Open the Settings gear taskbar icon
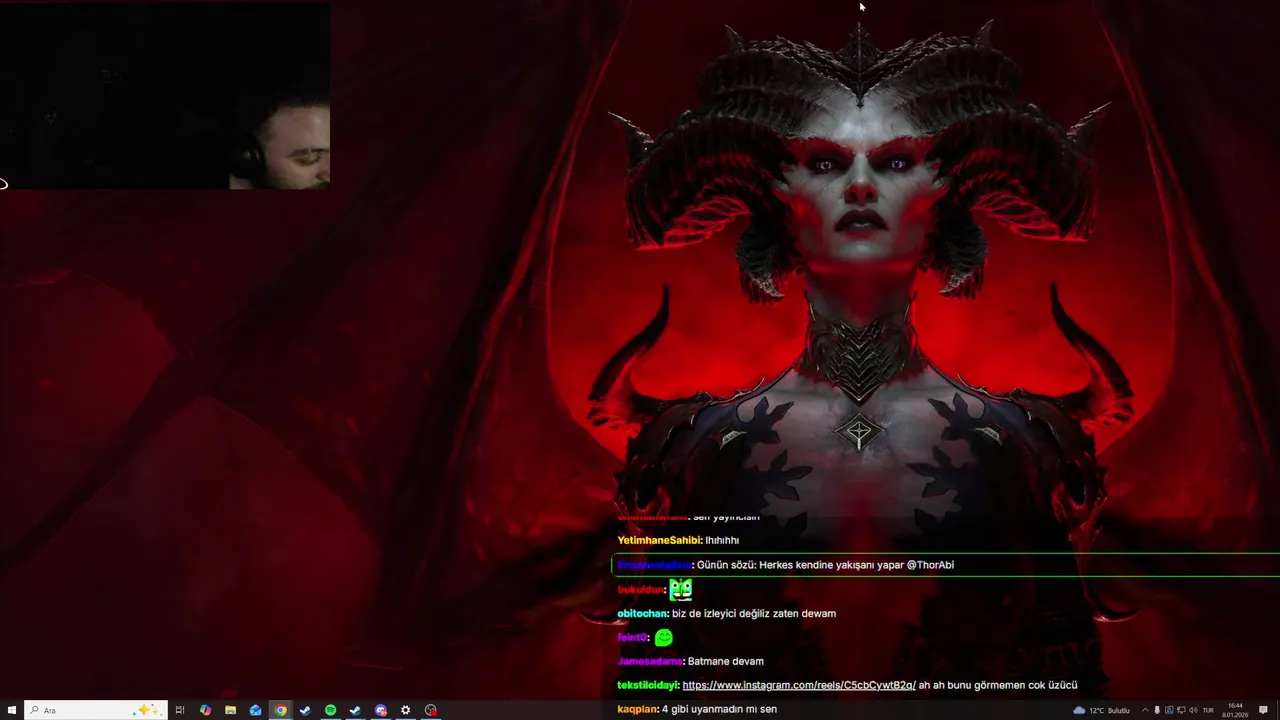The image size is (1280, 720). click(405, 710)
